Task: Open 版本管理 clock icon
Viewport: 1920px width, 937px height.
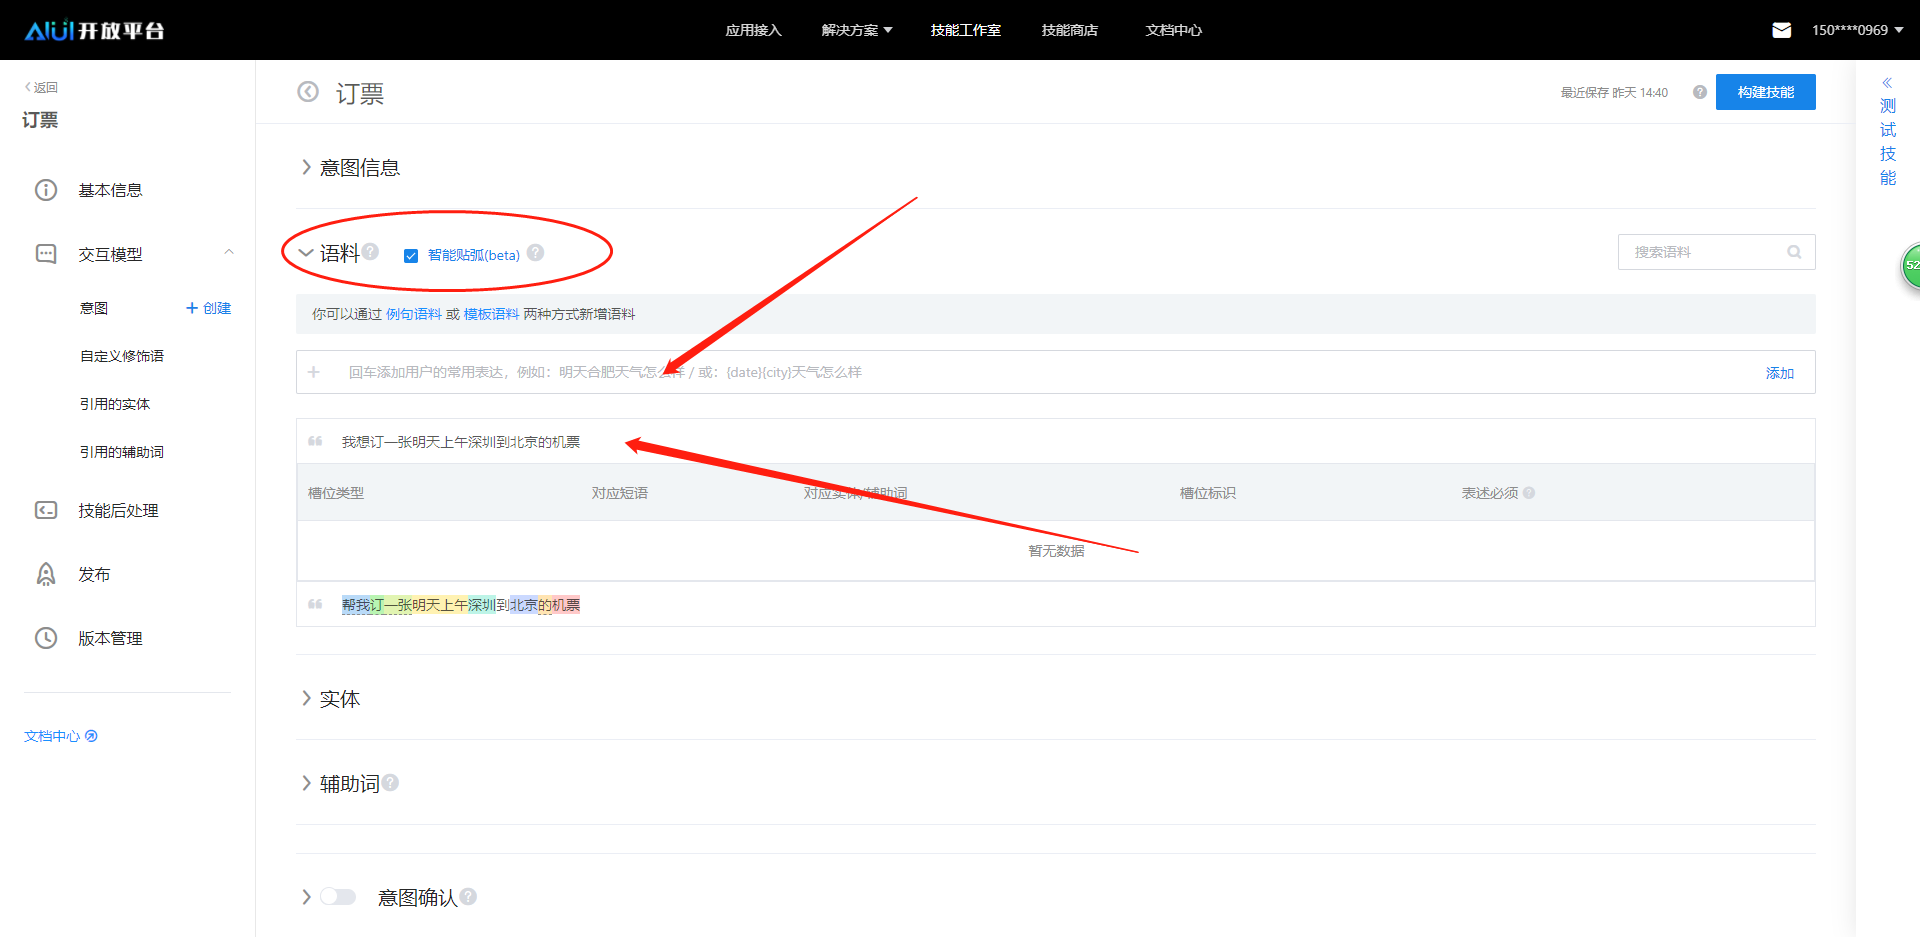Action: coord(46,637)
